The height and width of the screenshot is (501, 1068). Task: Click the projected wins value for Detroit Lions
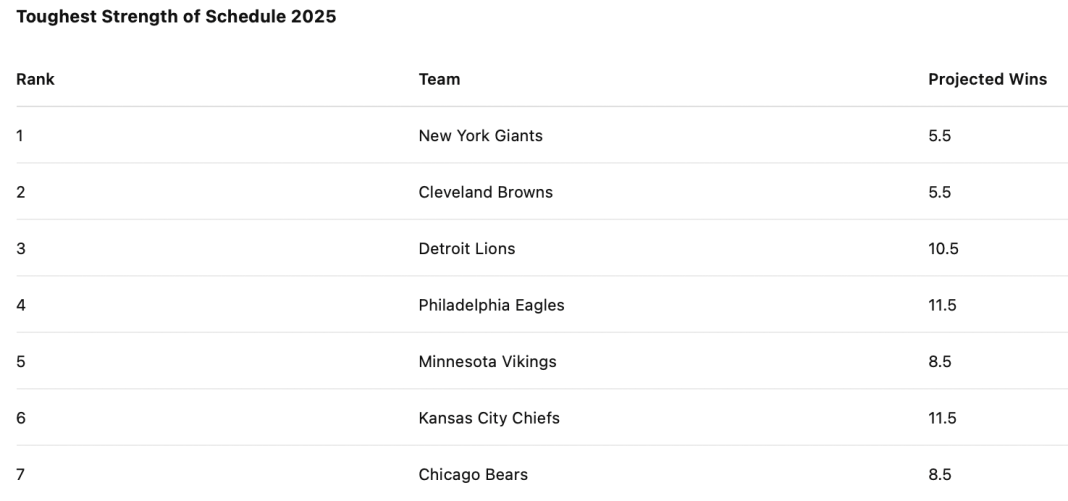(x=943, y=248)
